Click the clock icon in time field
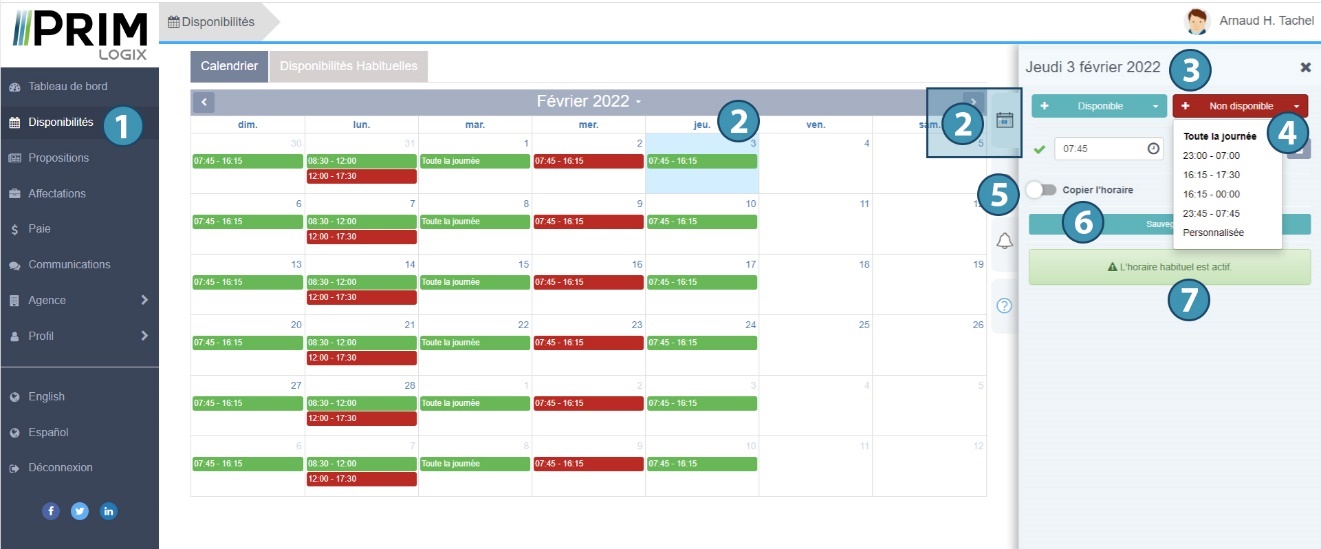 click(x=1153, y=148)
